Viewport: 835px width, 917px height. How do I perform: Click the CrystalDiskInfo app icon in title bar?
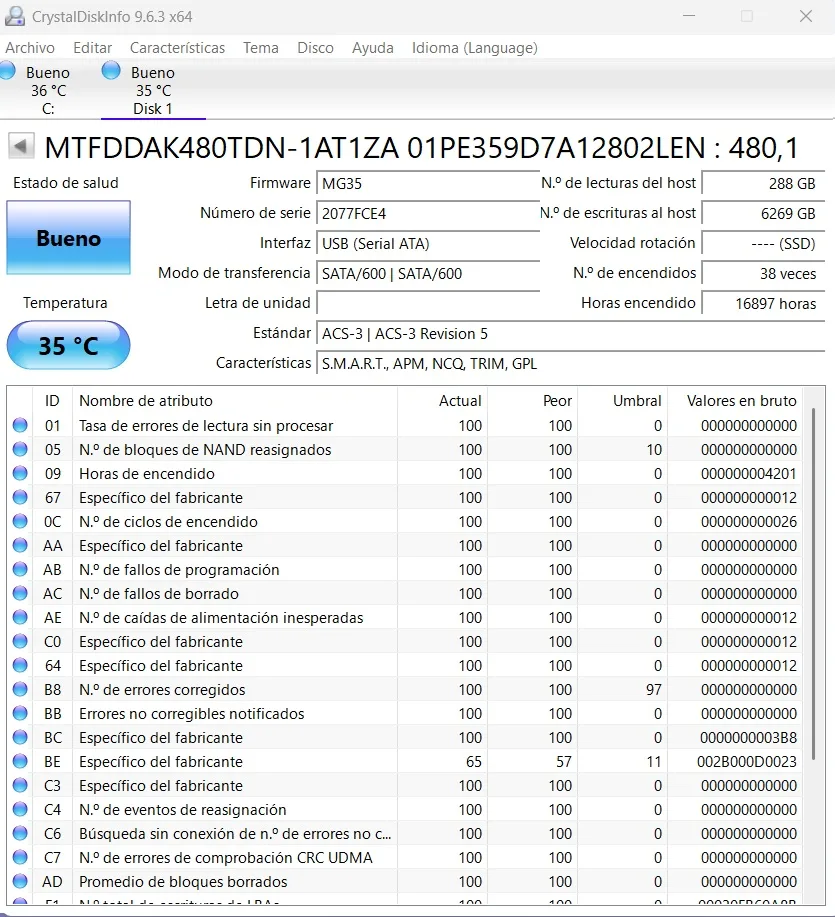click(x=15, y=16)
